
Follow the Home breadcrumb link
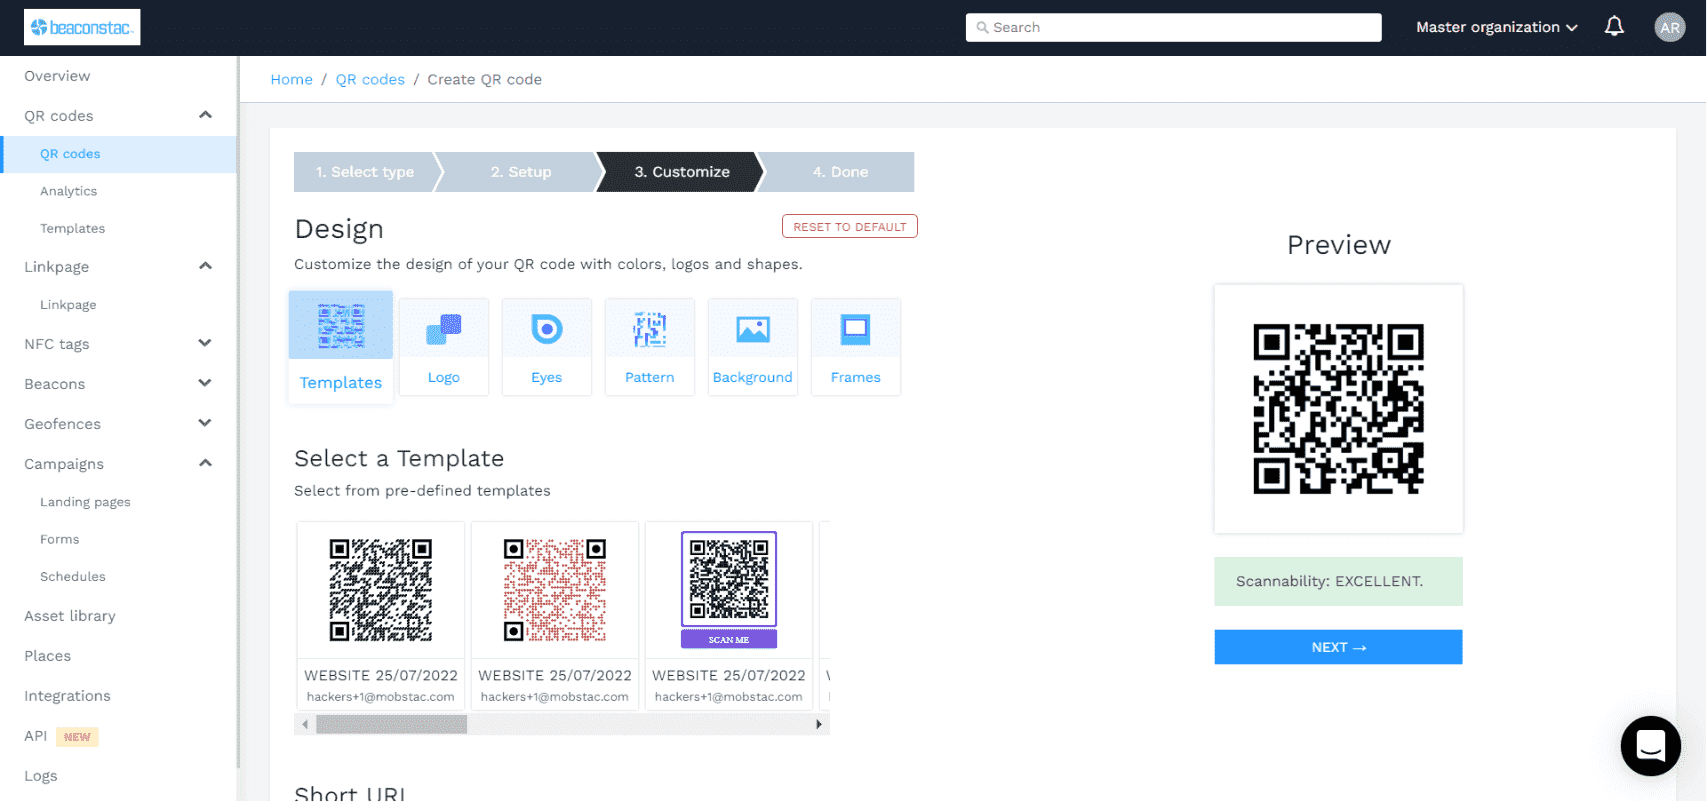point(291,80)
